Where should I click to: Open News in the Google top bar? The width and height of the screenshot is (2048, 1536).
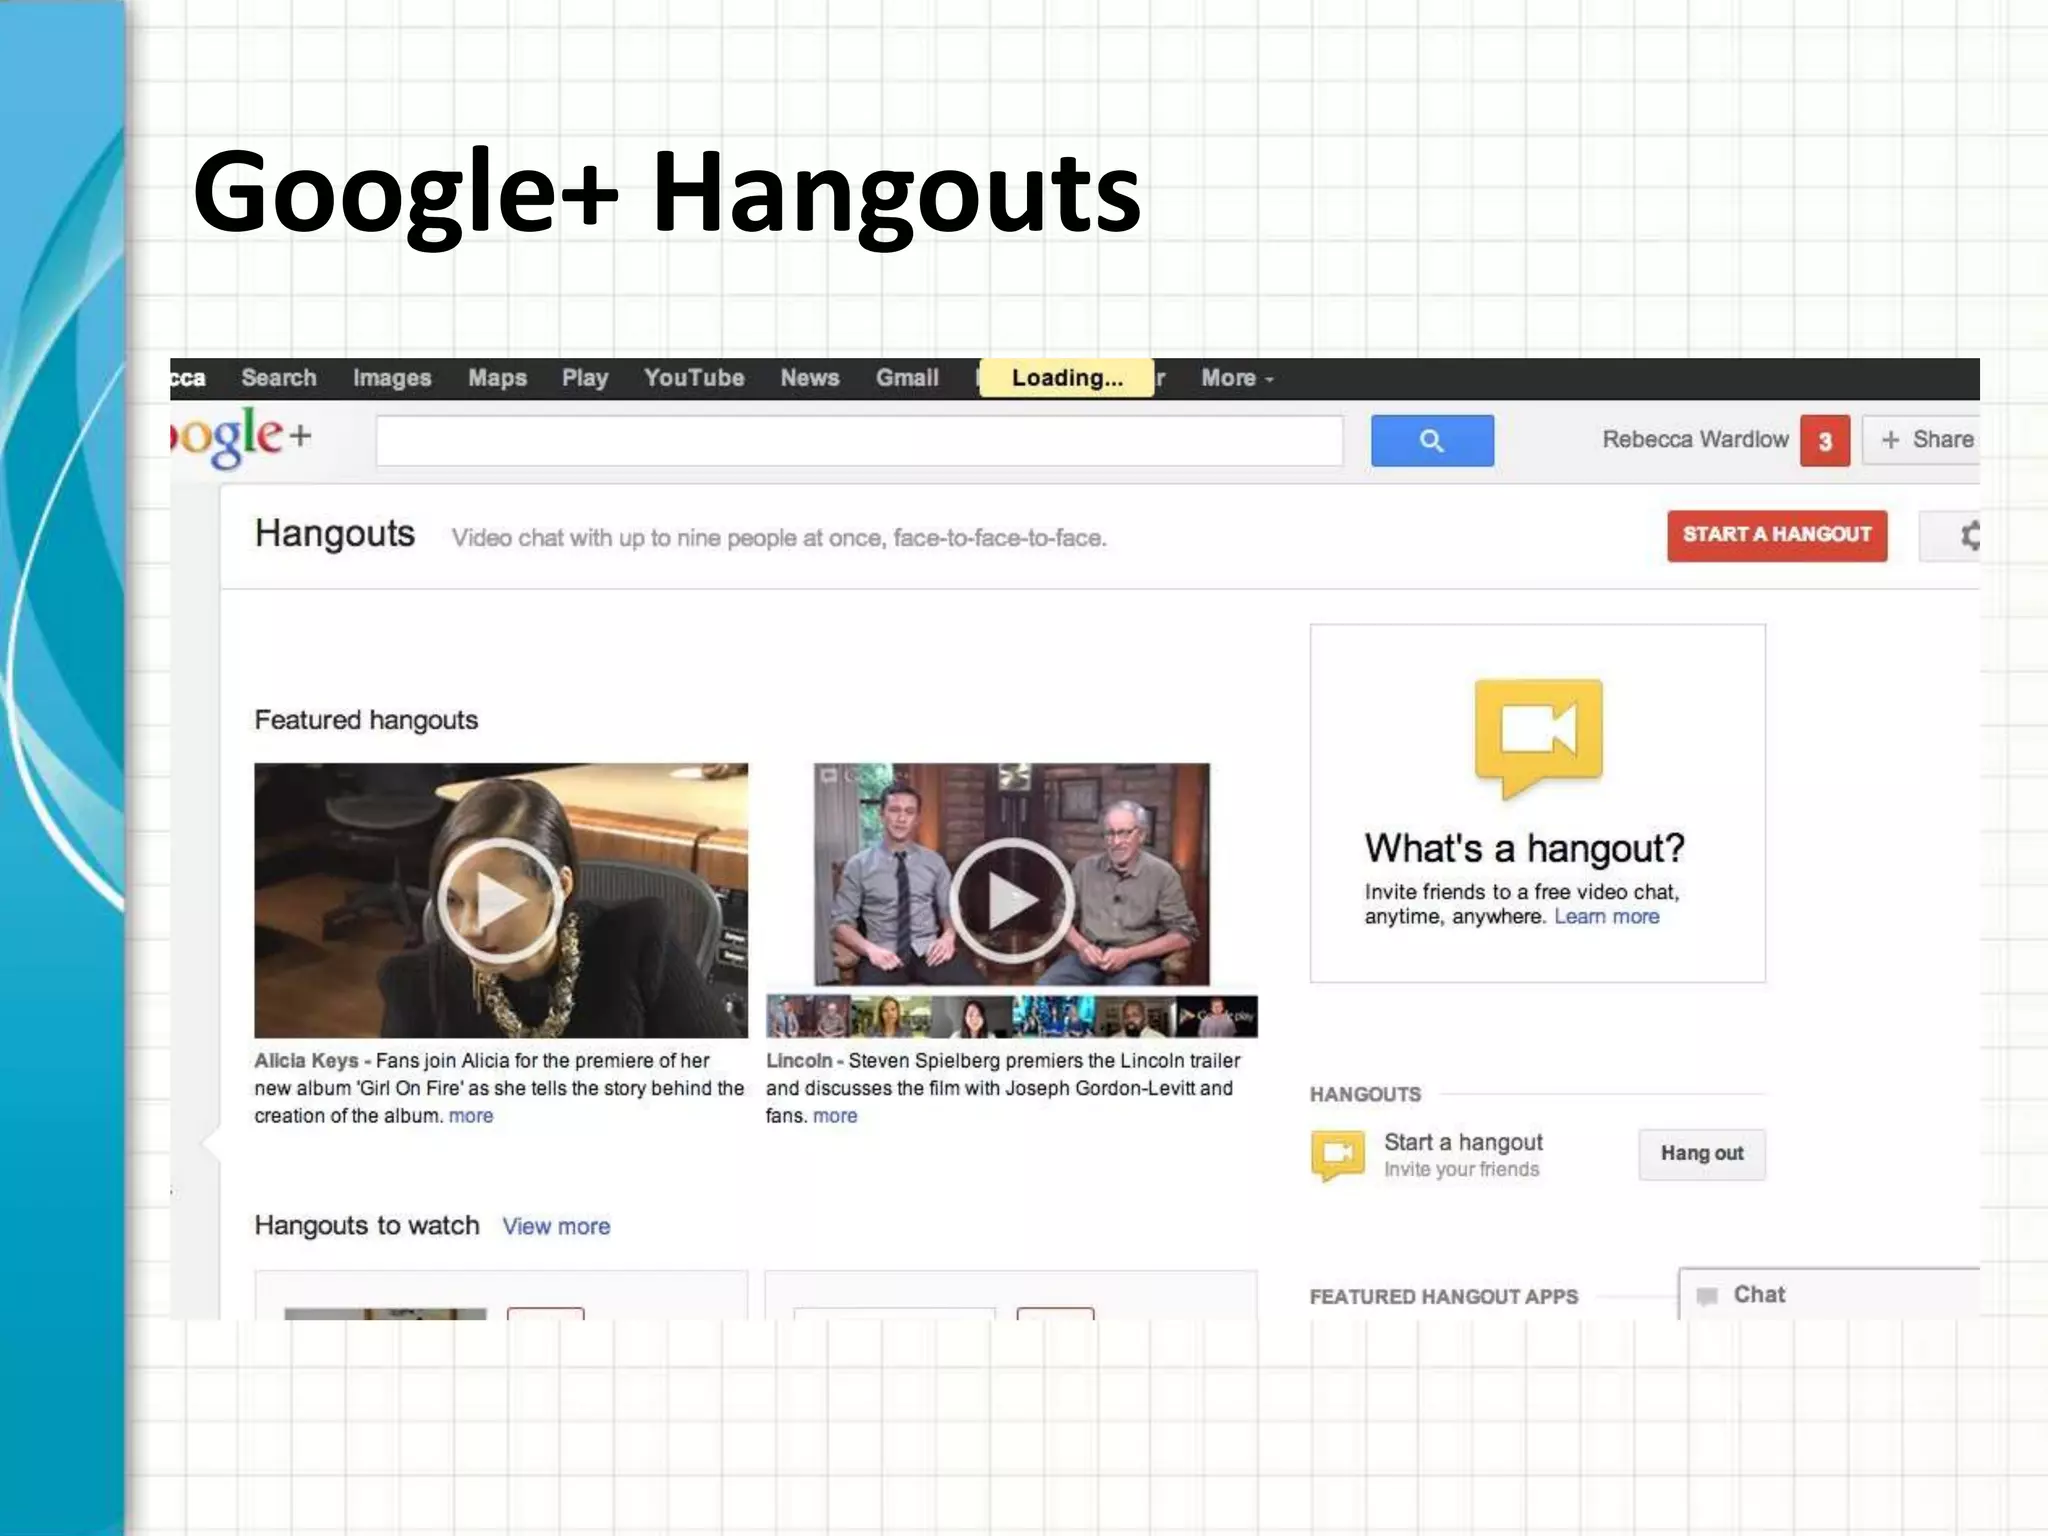810,378
